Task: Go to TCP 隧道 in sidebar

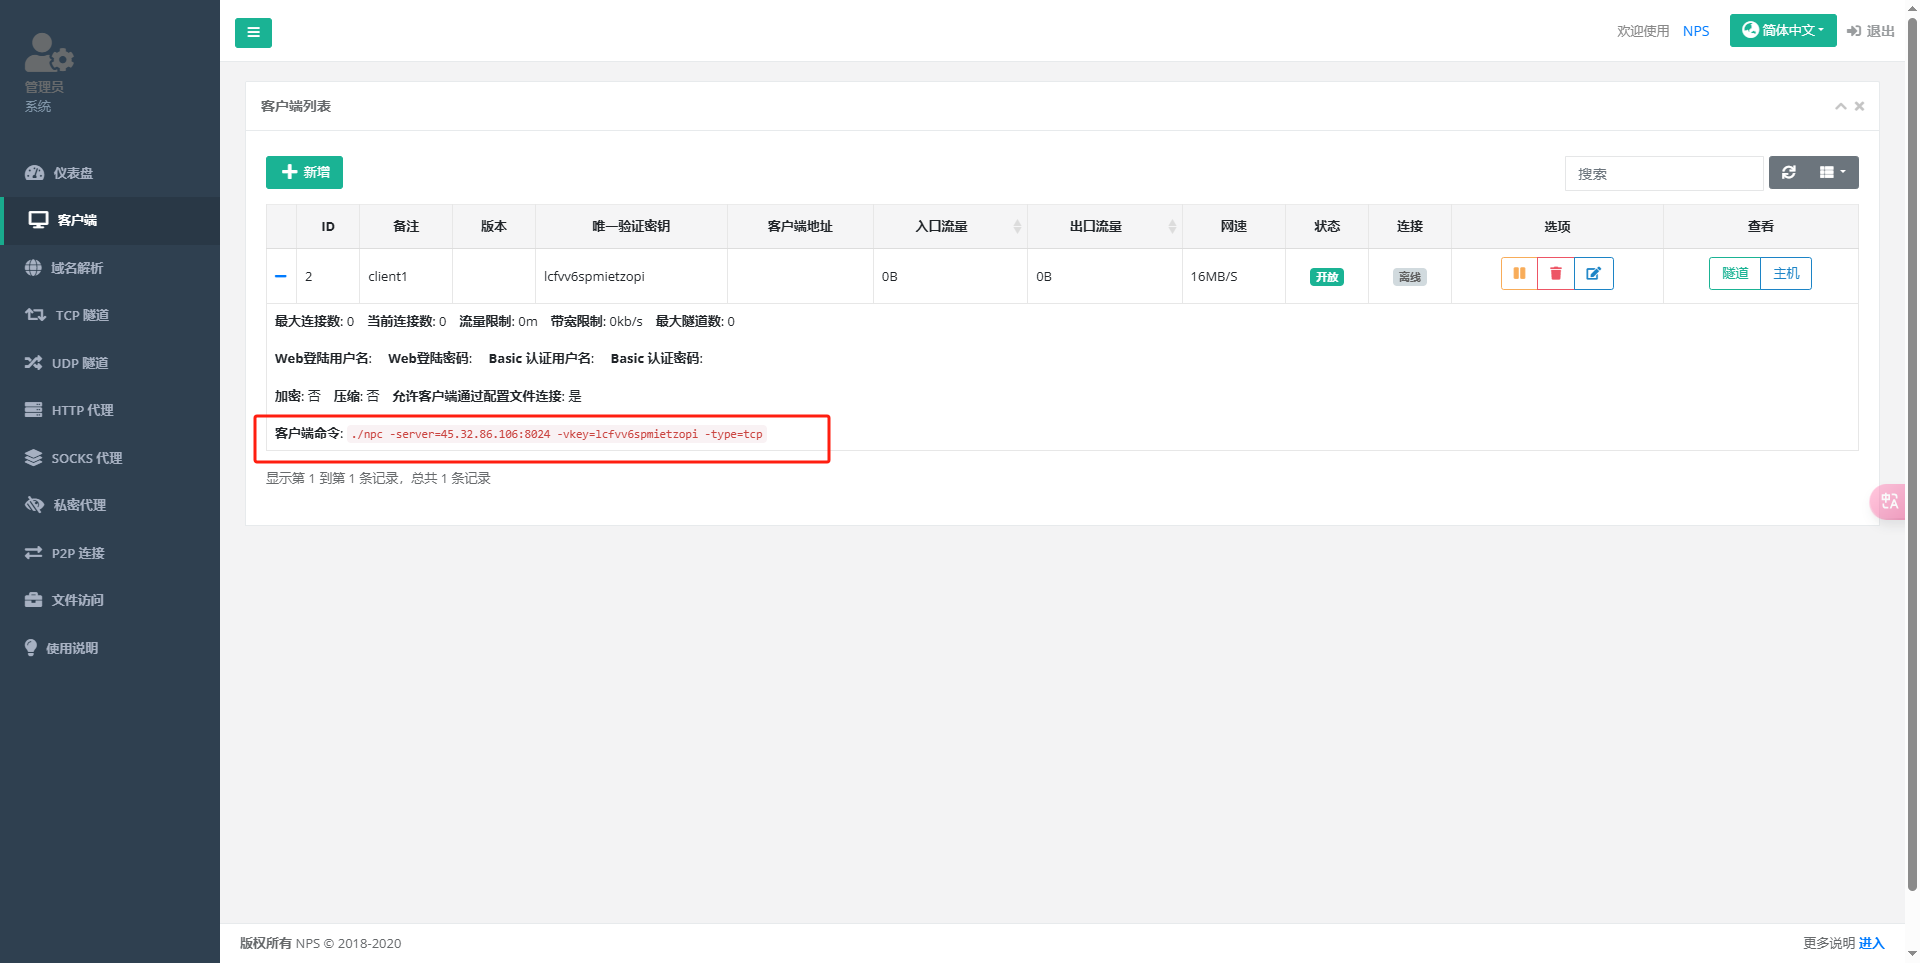Action: click(81, 315)
